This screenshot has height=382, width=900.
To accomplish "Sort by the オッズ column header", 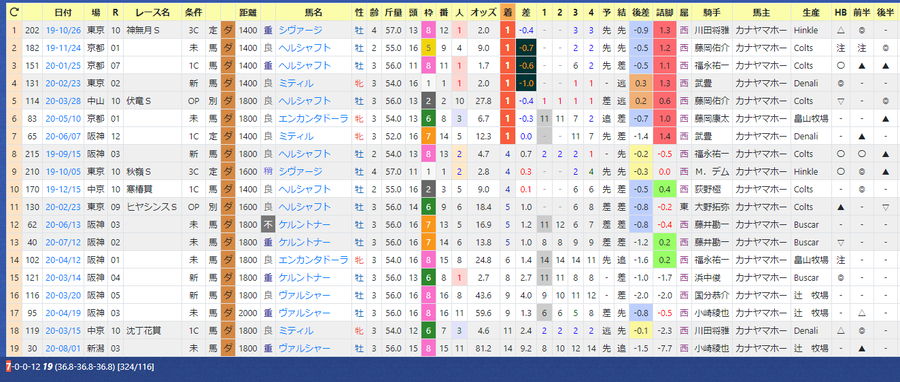I will pos(483,12).
